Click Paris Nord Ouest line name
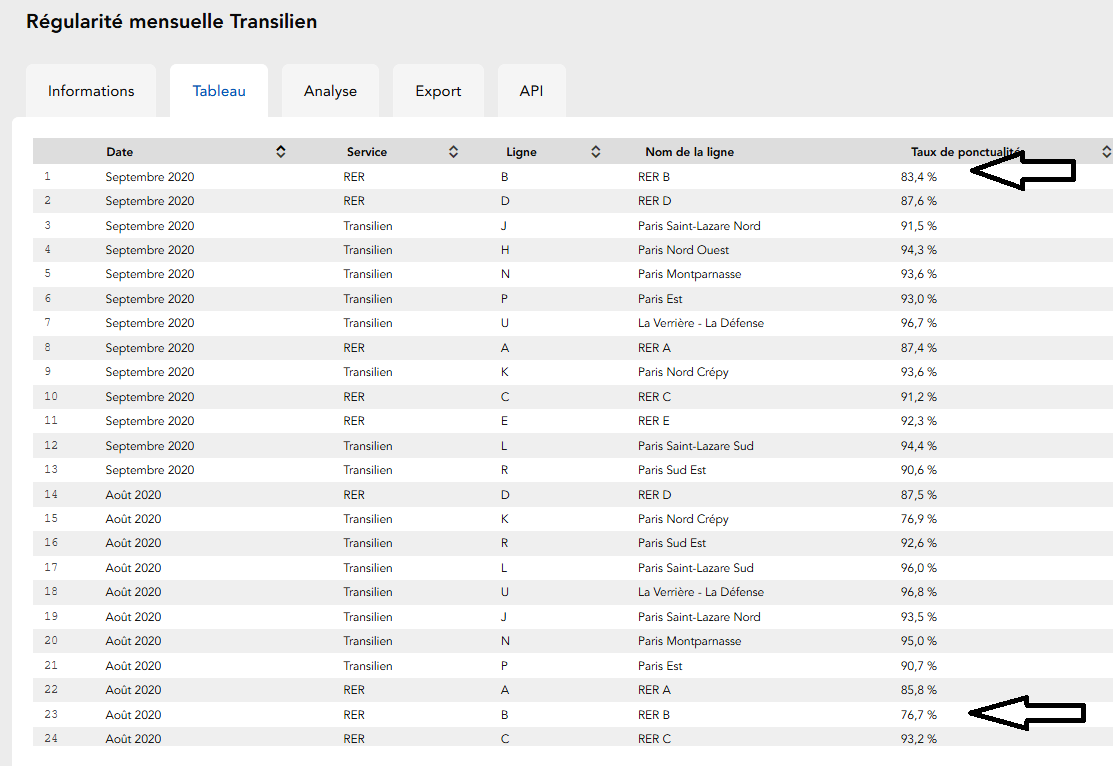The image size is (1113, 766). pos(683,250)
